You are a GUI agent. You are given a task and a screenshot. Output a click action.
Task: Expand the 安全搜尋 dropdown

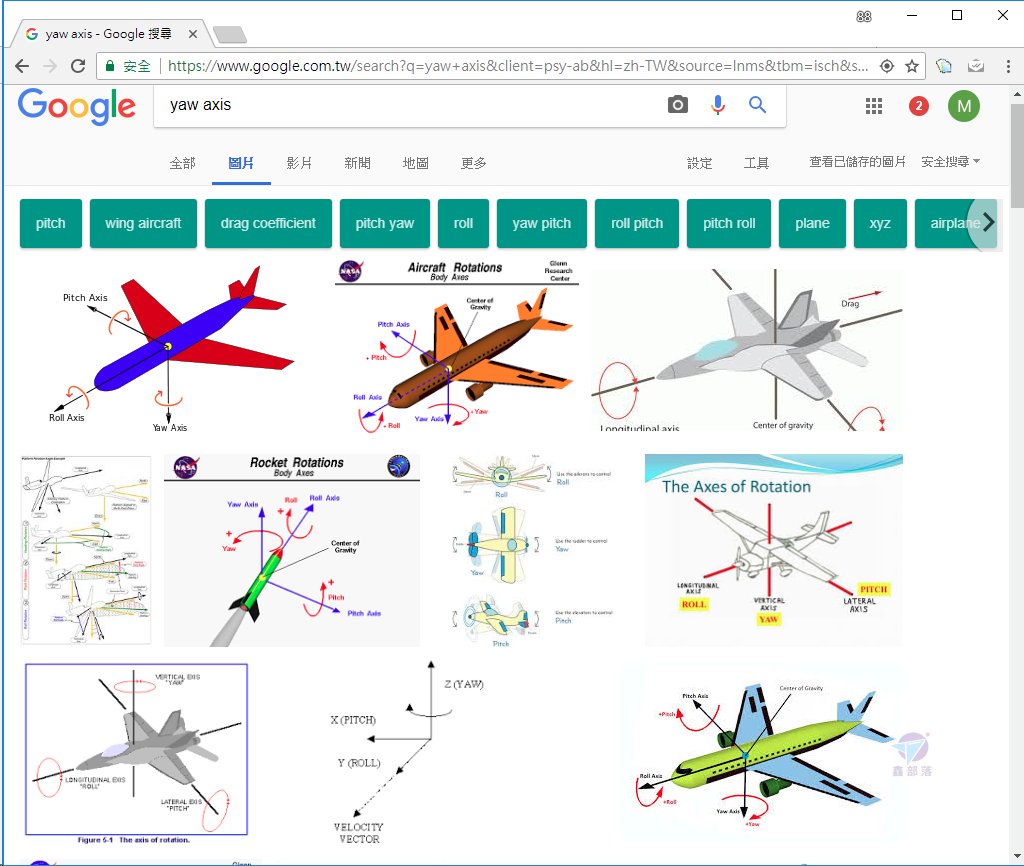pyautogui.click(x=950, y=161)
